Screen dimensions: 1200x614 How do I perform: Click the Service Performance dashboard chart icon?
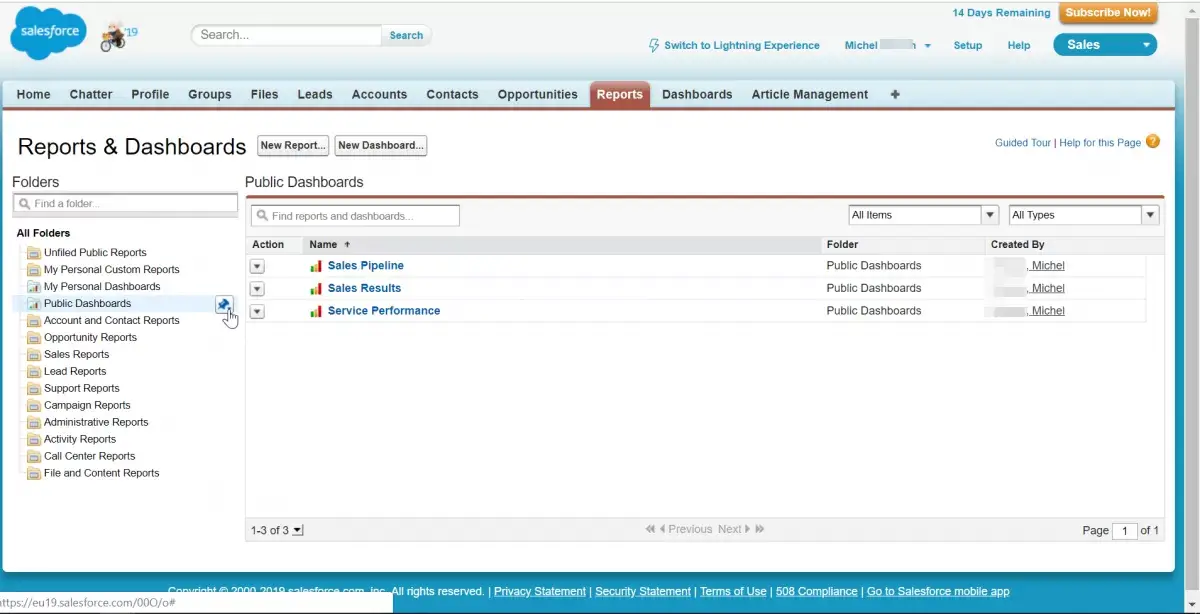point(316,311)
